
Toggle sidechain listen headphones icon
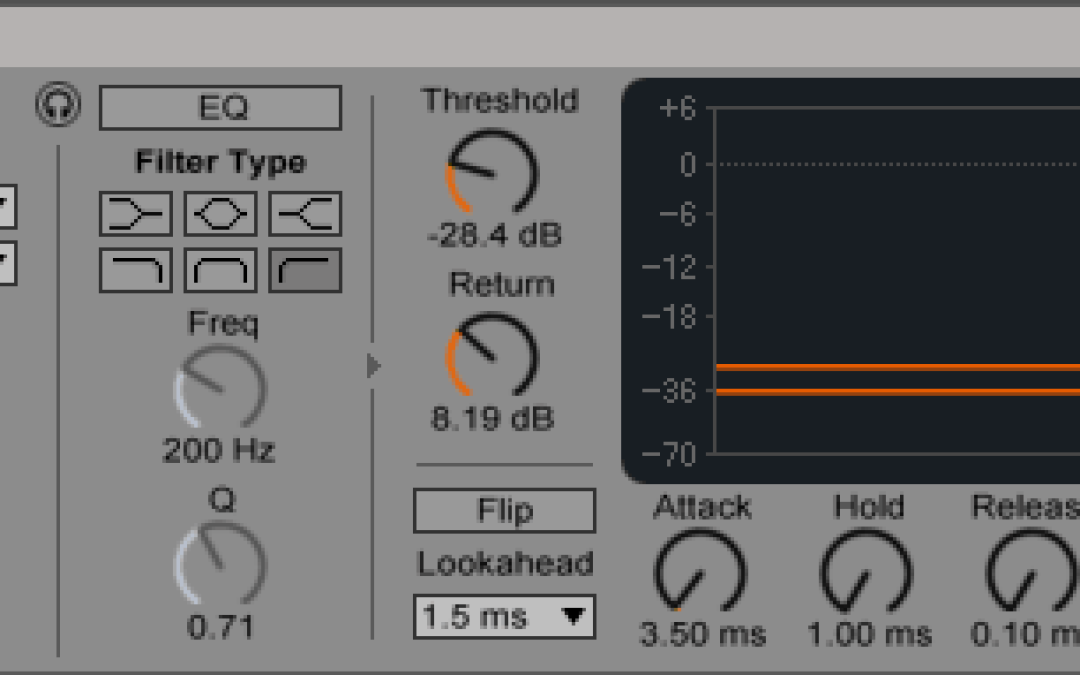(x=58, y=104)
